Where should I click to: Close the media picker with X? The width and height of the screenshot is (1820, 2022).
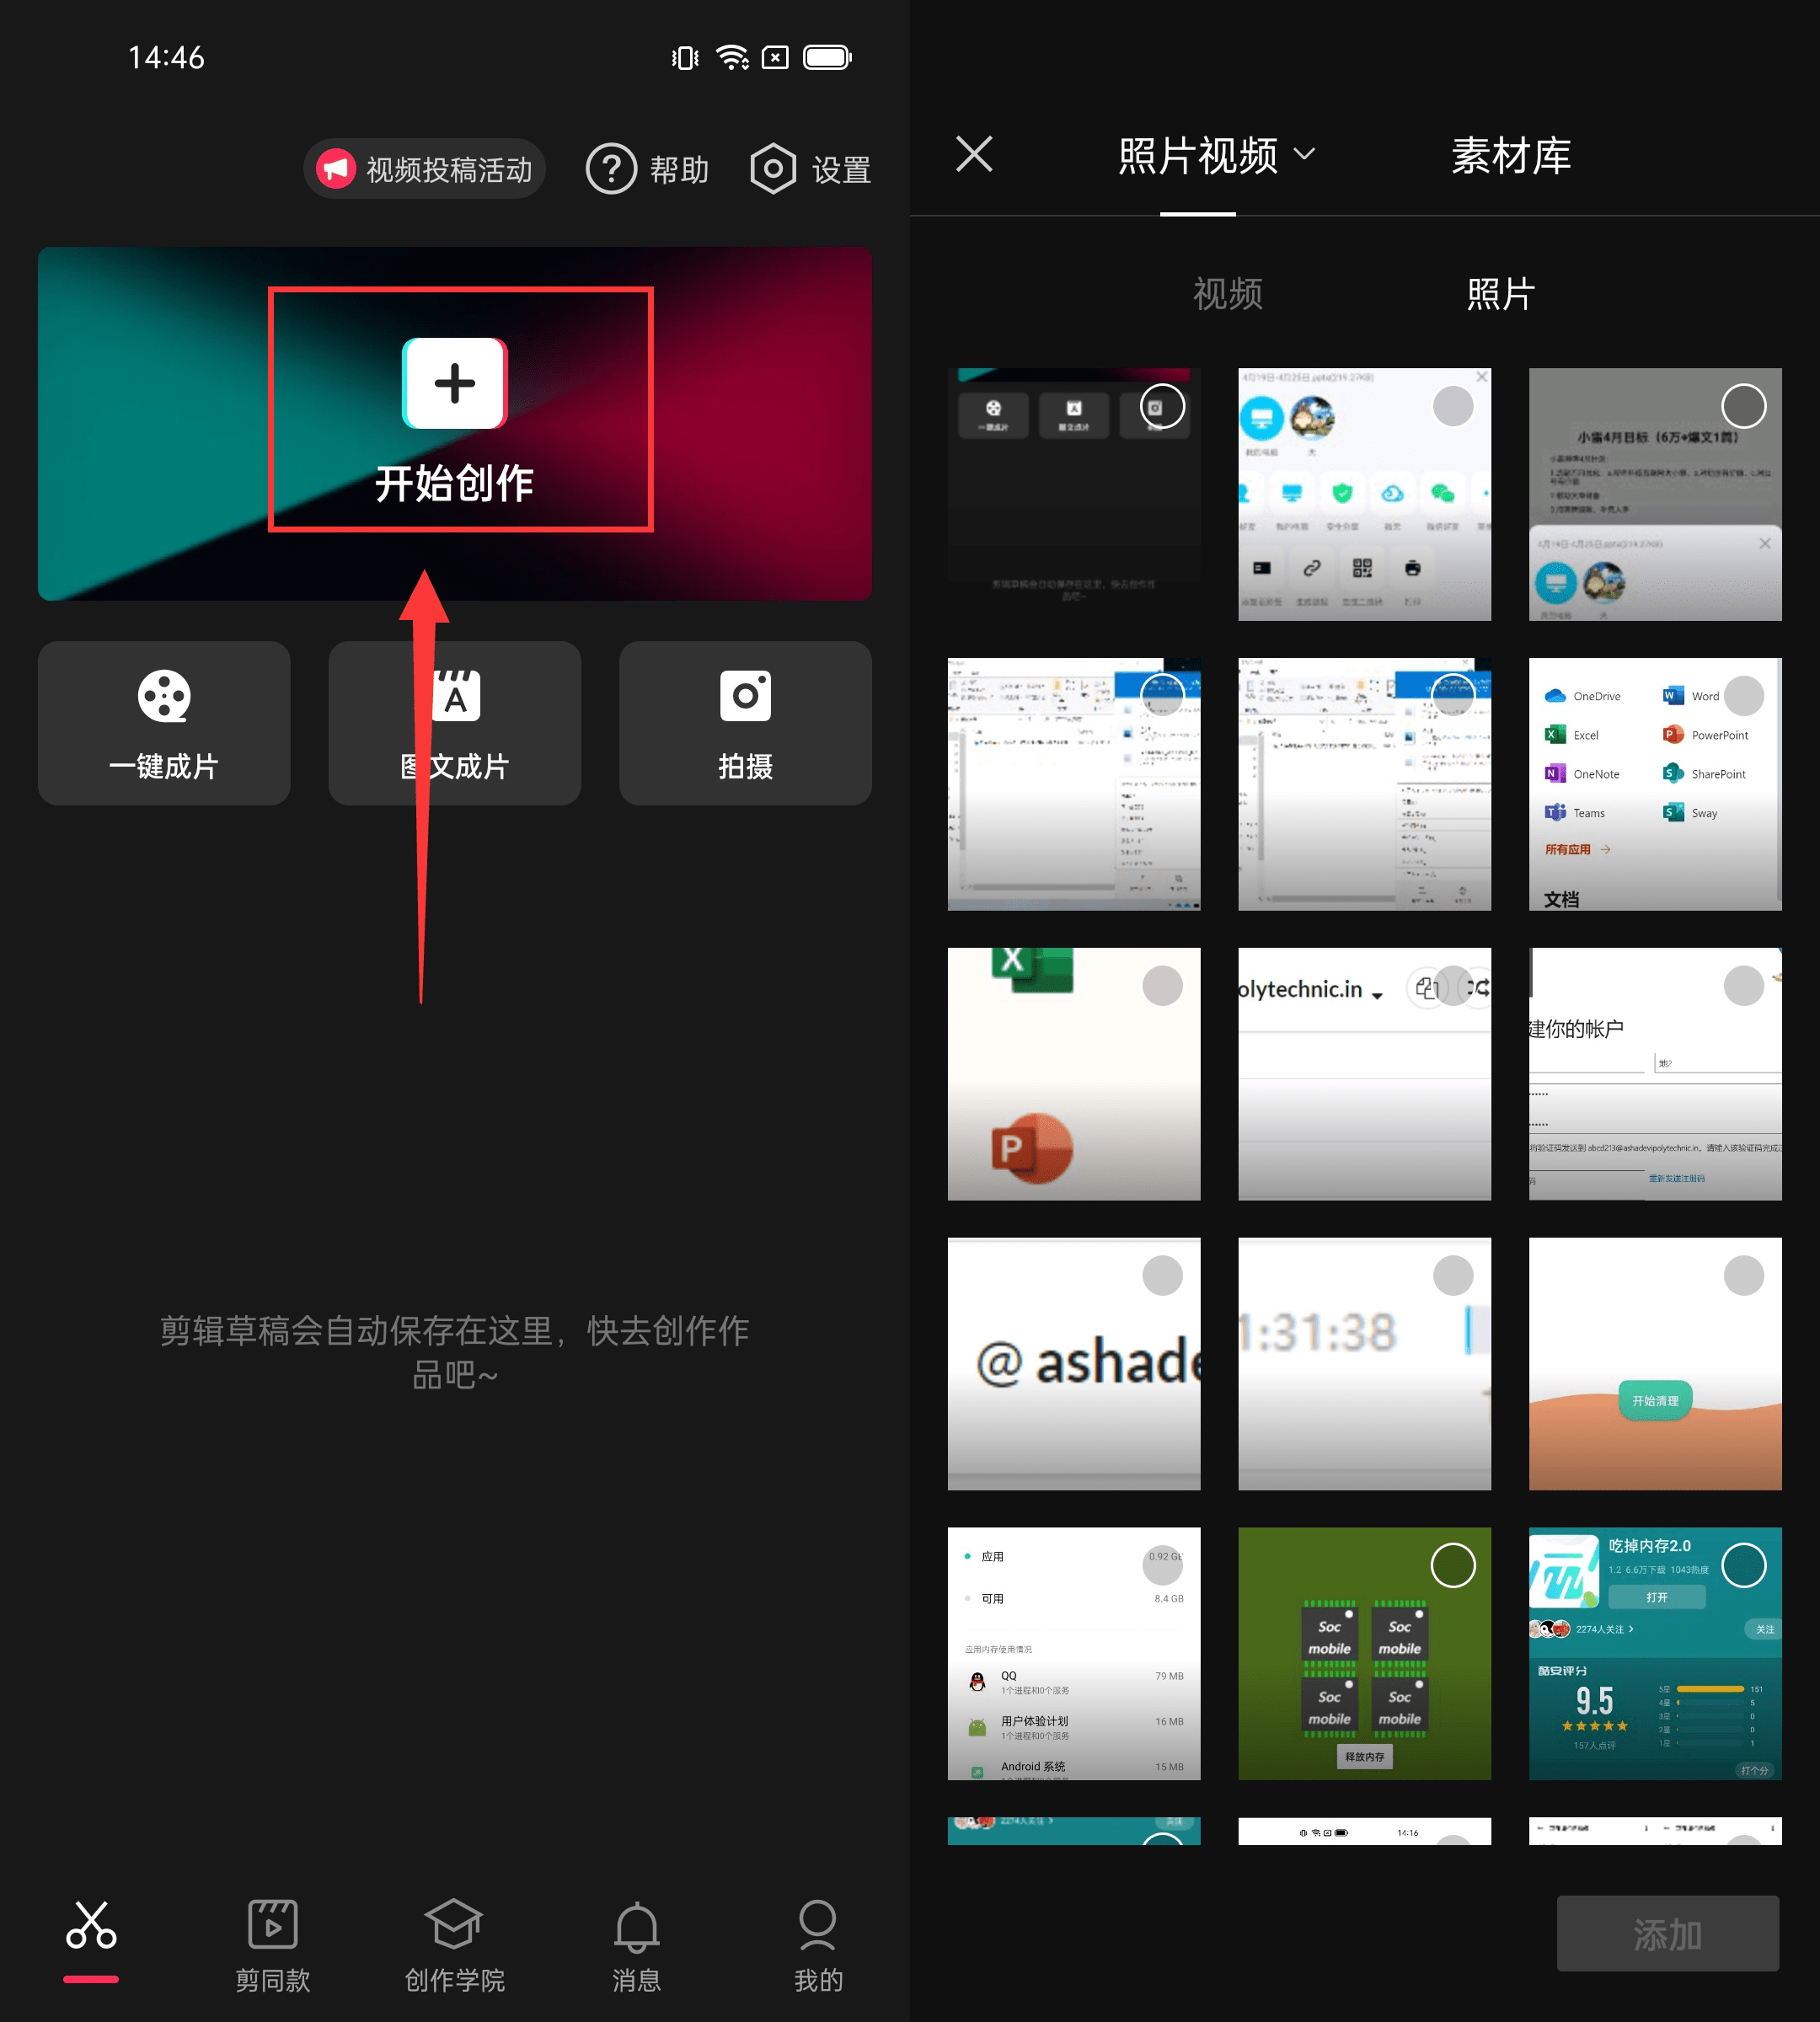(974, 154)
